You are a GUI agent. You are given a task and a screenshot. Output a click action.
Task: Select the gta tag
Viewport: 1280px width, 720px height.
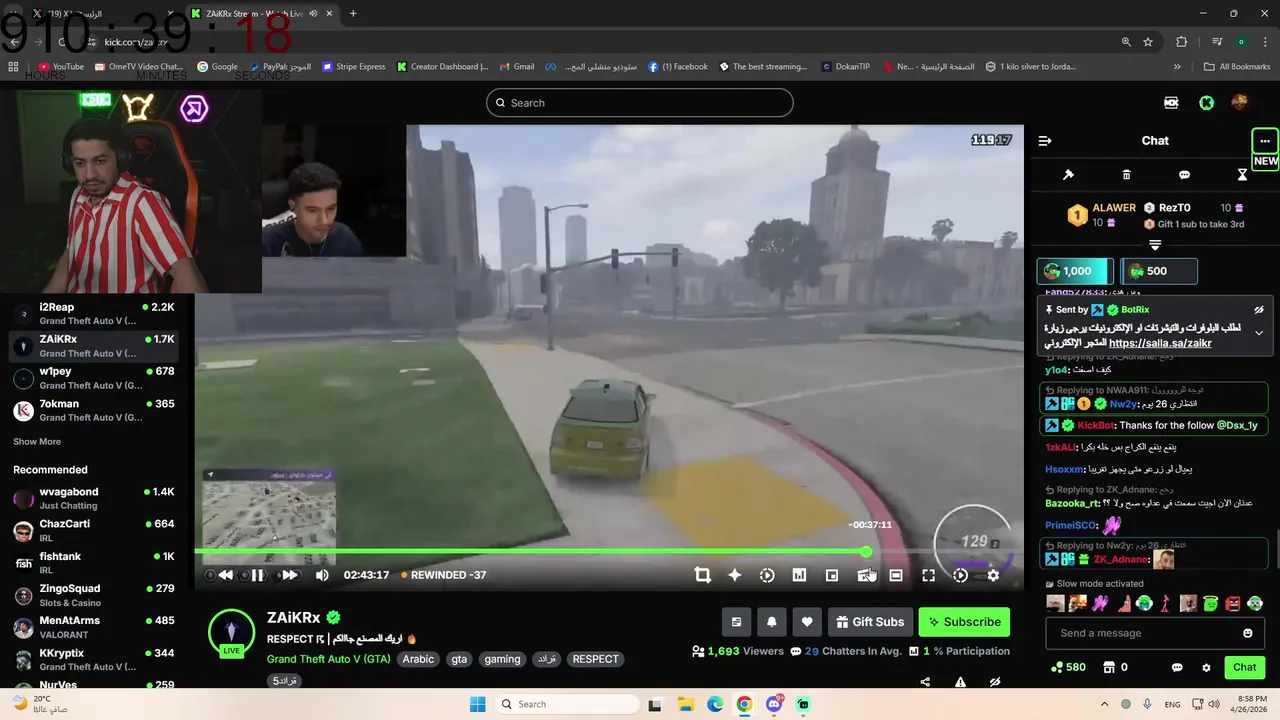459,659
